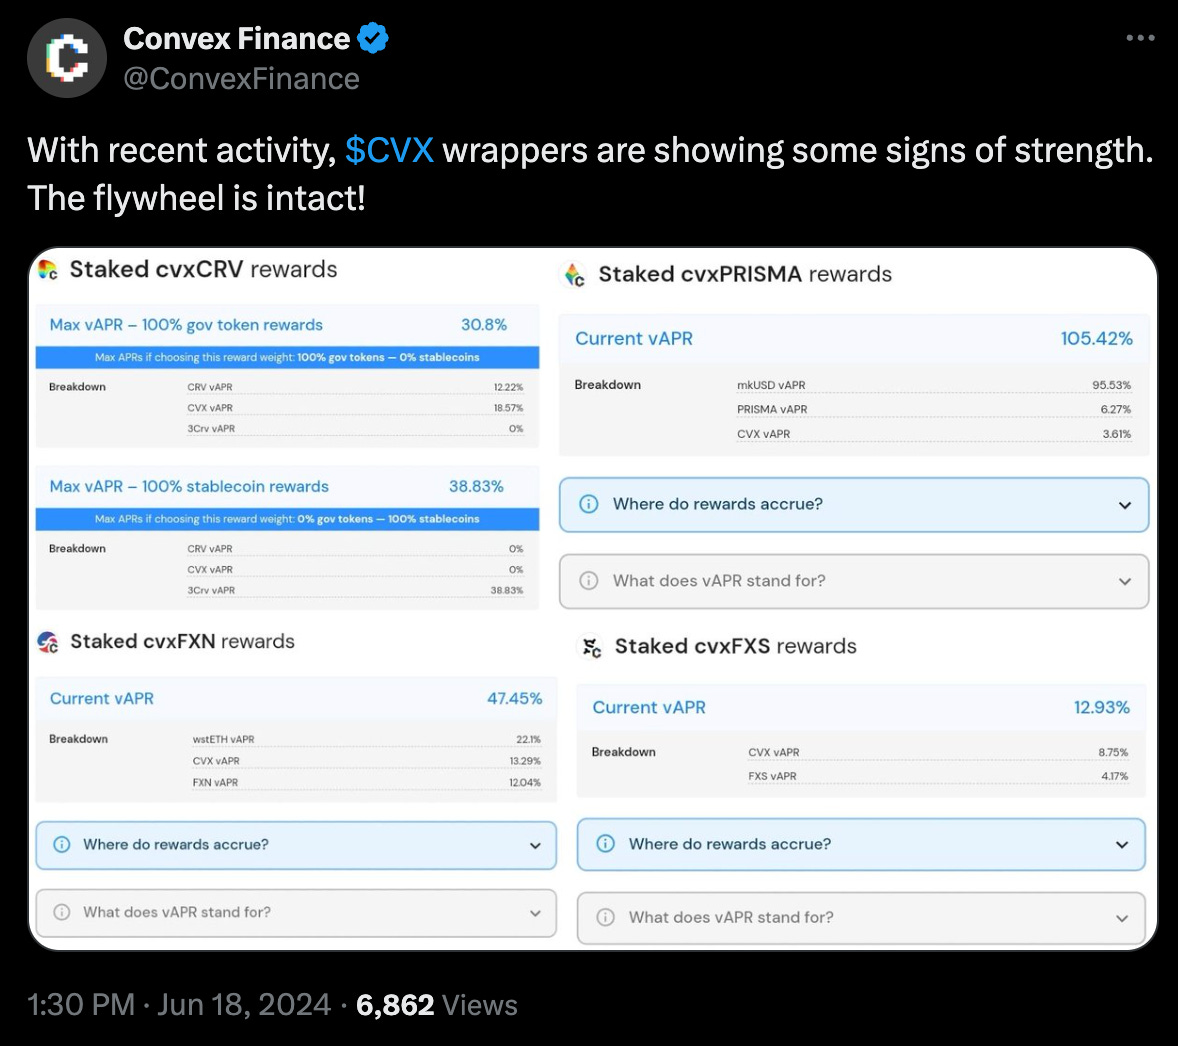The width and height of the screenshot is (1178, 1046).
Task: Click the Staked cvxPRISMA token icon
Action: [575, 275]
